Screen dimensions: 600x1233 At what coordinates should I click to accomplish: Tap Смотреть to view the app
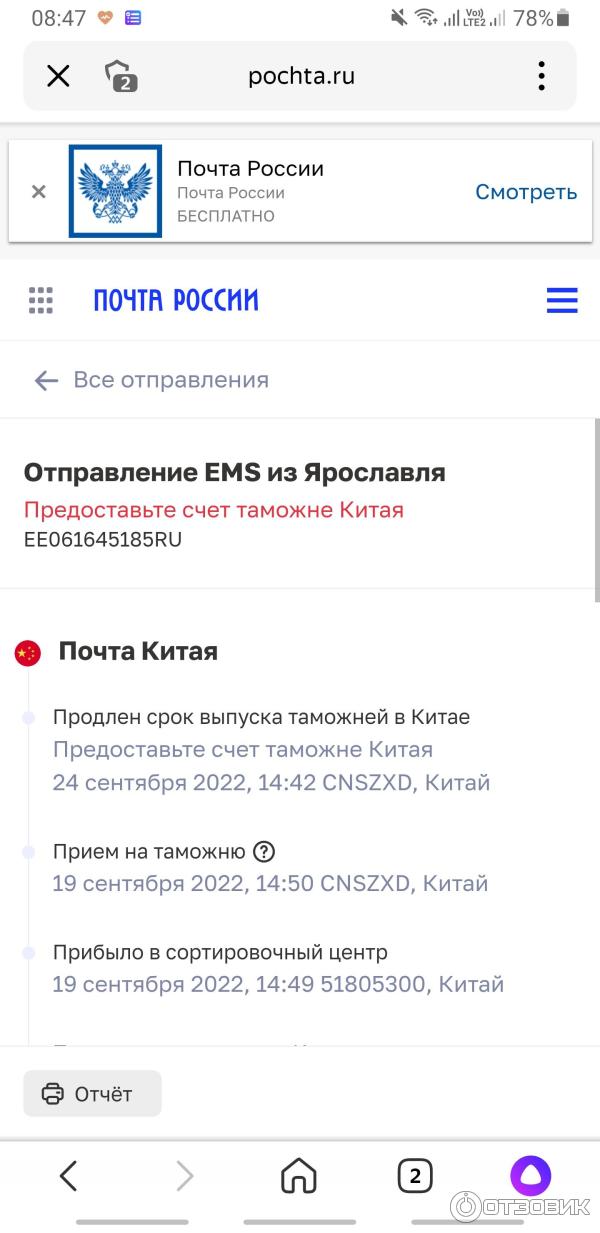(x=525, y=192)
